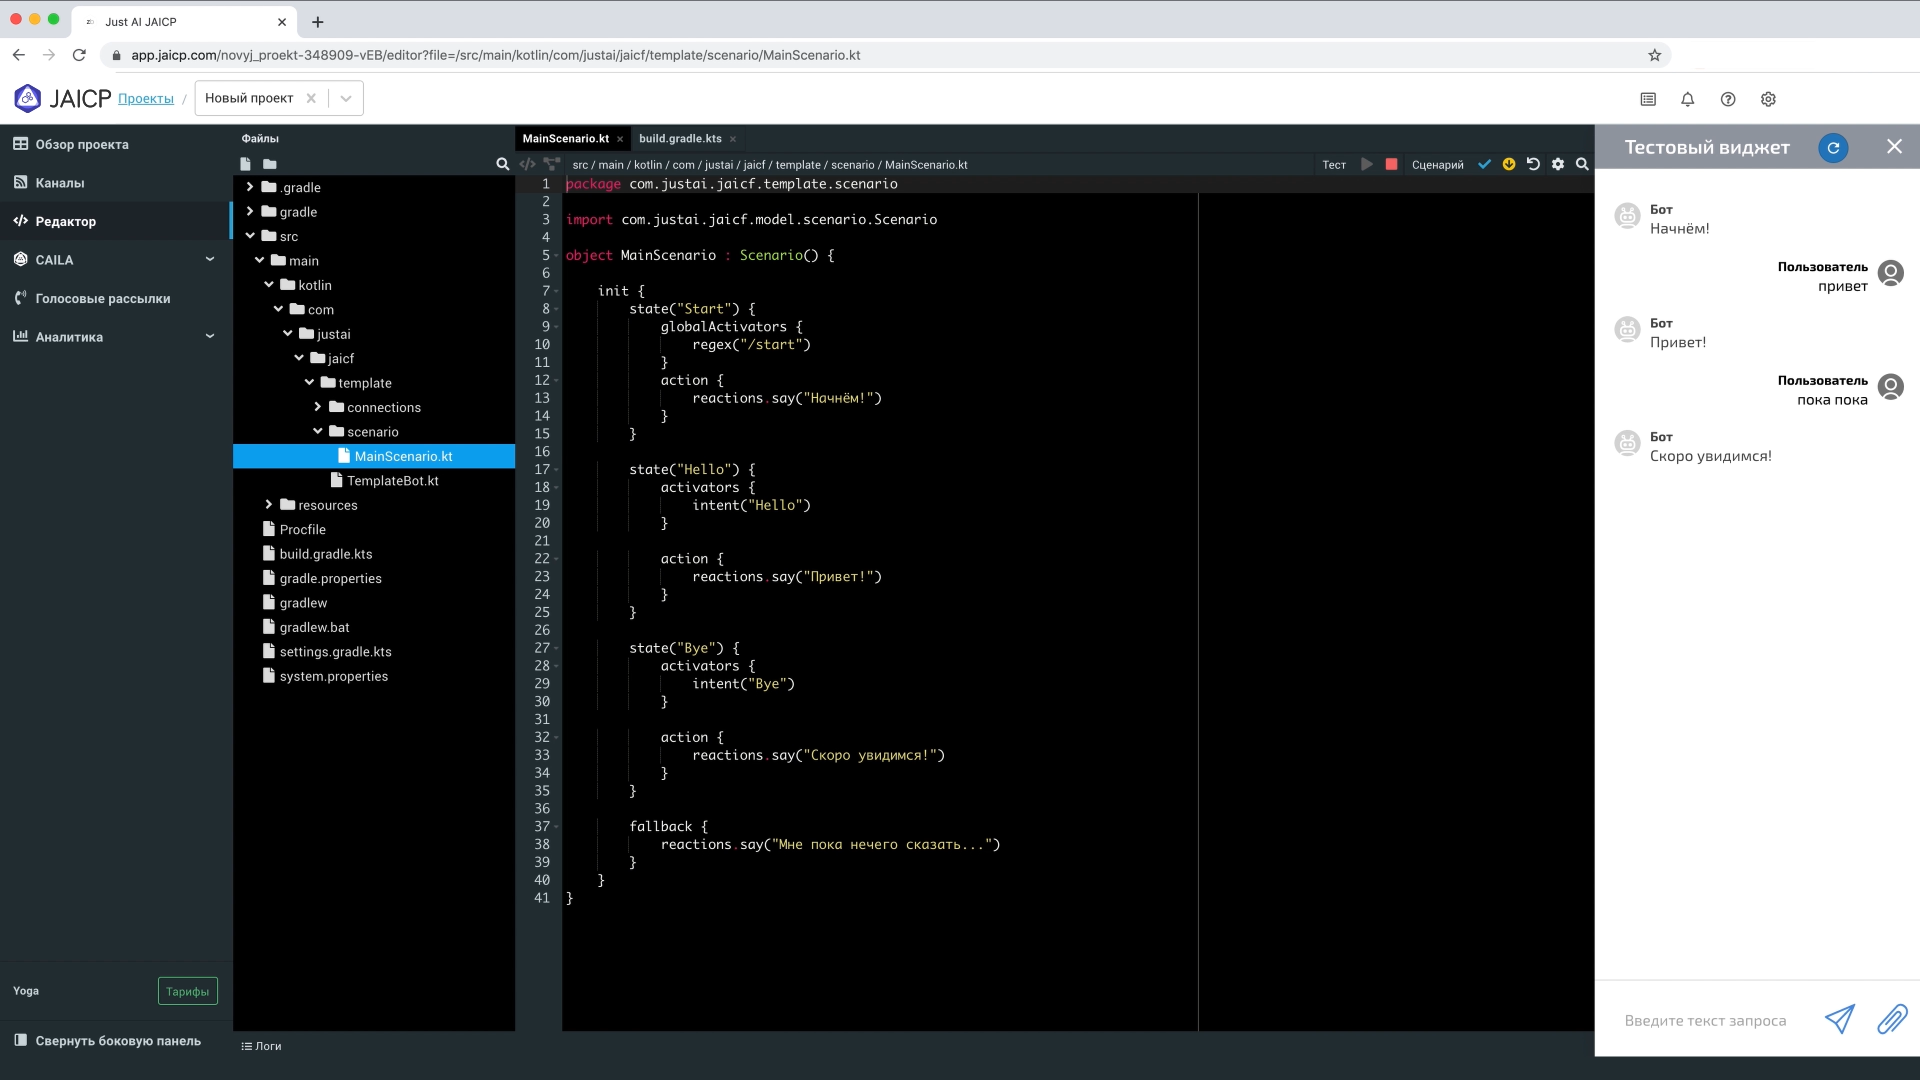Open Каналы in sidebar

[116, 183]
